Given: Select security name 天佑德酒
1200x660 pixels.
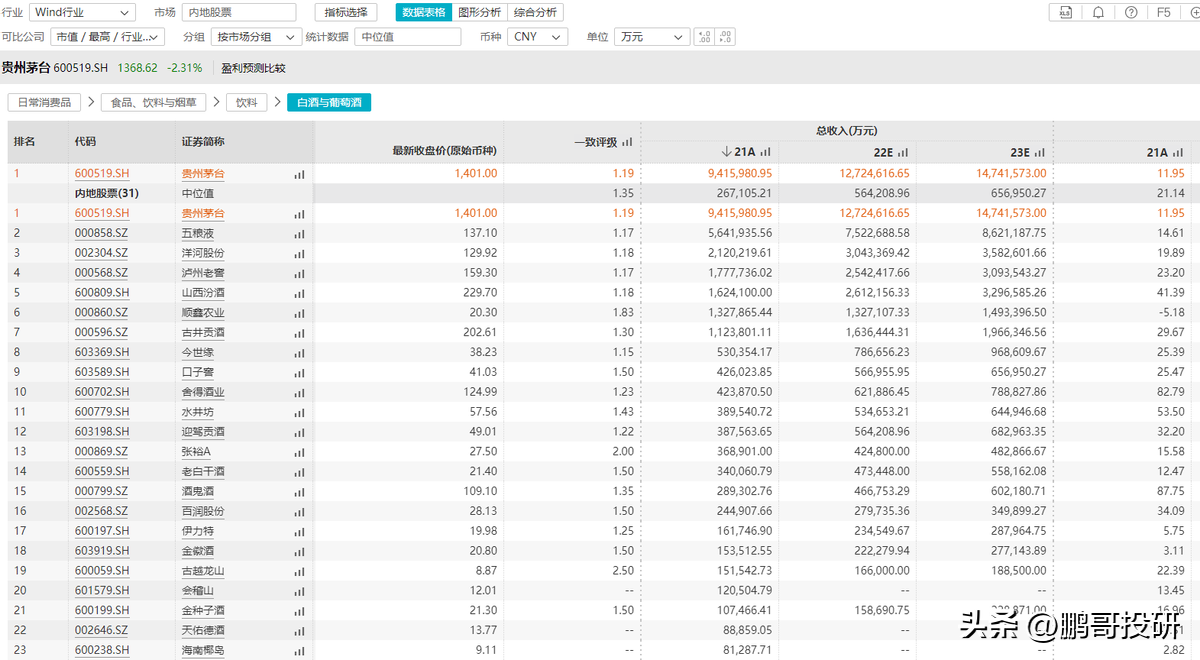Looking at the screenshot, I should pos(203,630).
